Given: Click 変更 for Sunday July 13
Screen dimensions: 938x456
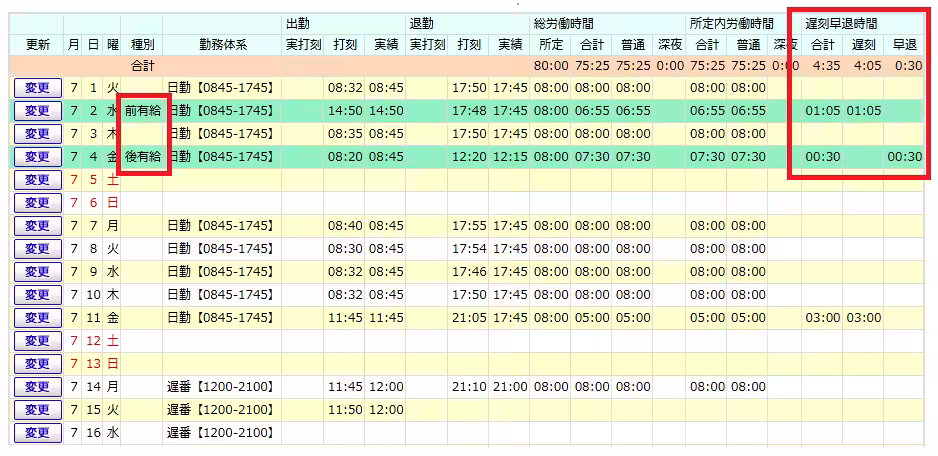Looking at the screenshot, I should coord(37,364).
